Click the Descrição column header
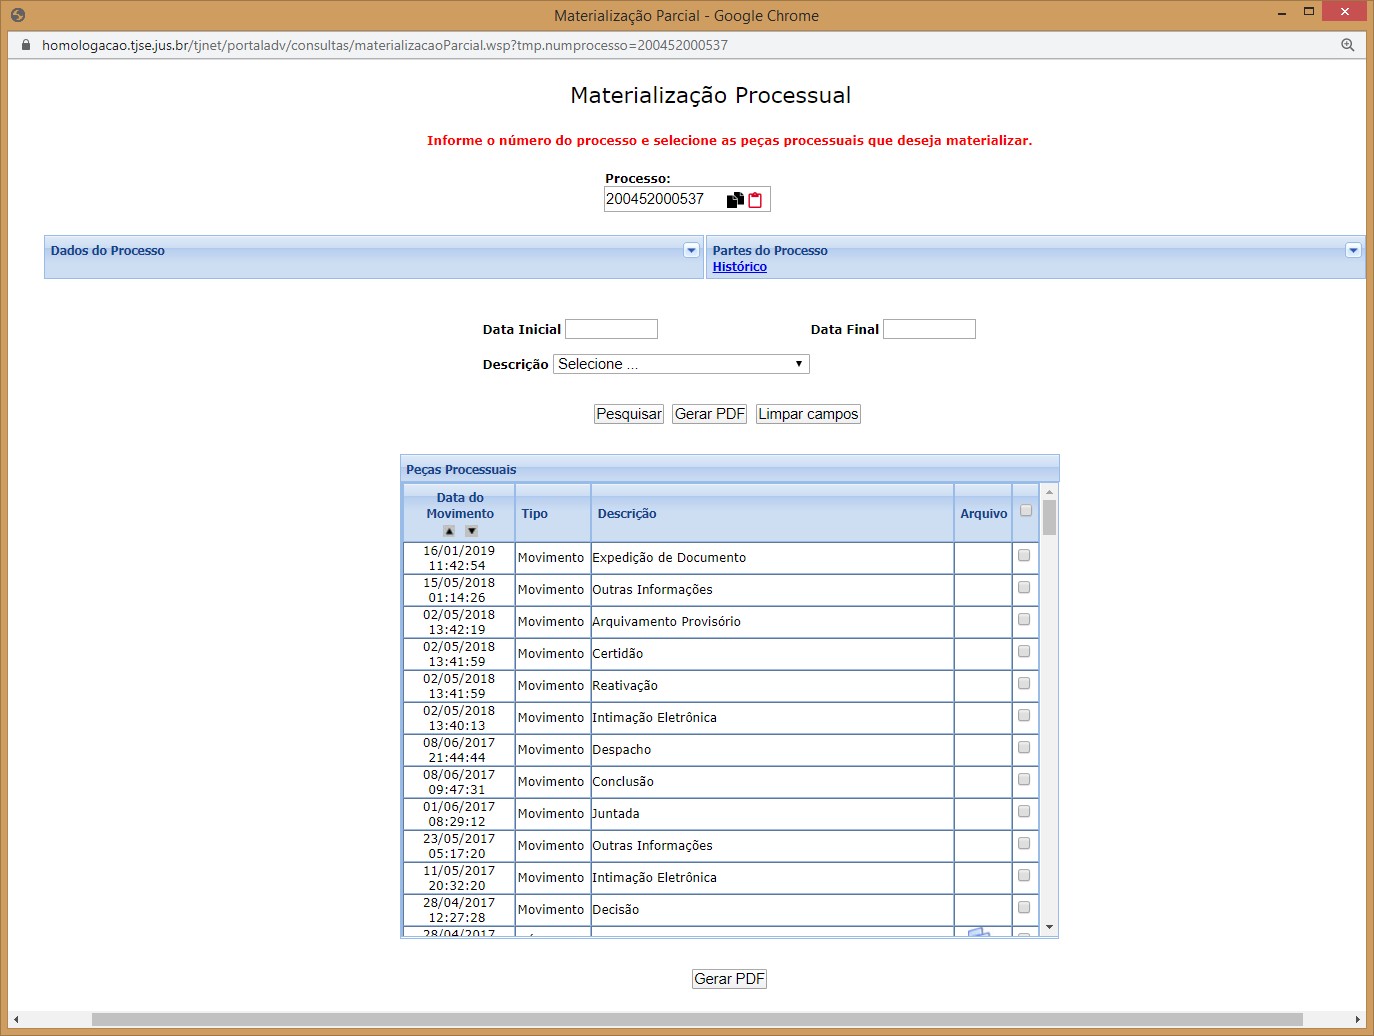 [x=627, y=514]
